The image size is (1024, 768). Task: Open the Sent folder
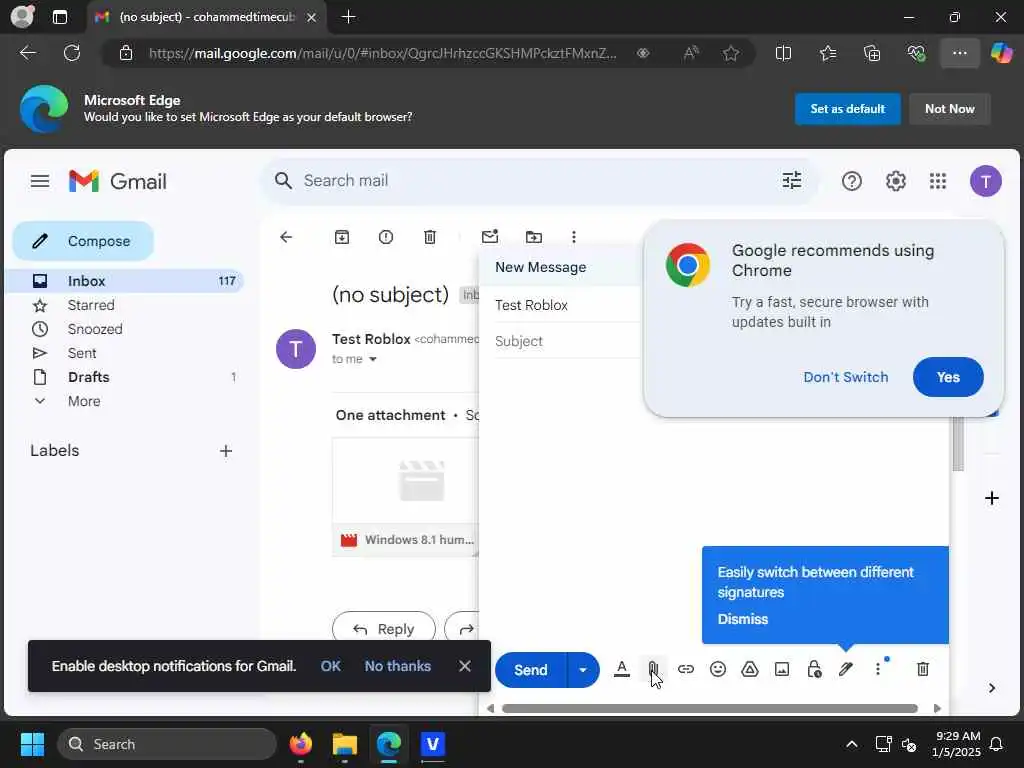pyautogui.click(x=124, y=353)
